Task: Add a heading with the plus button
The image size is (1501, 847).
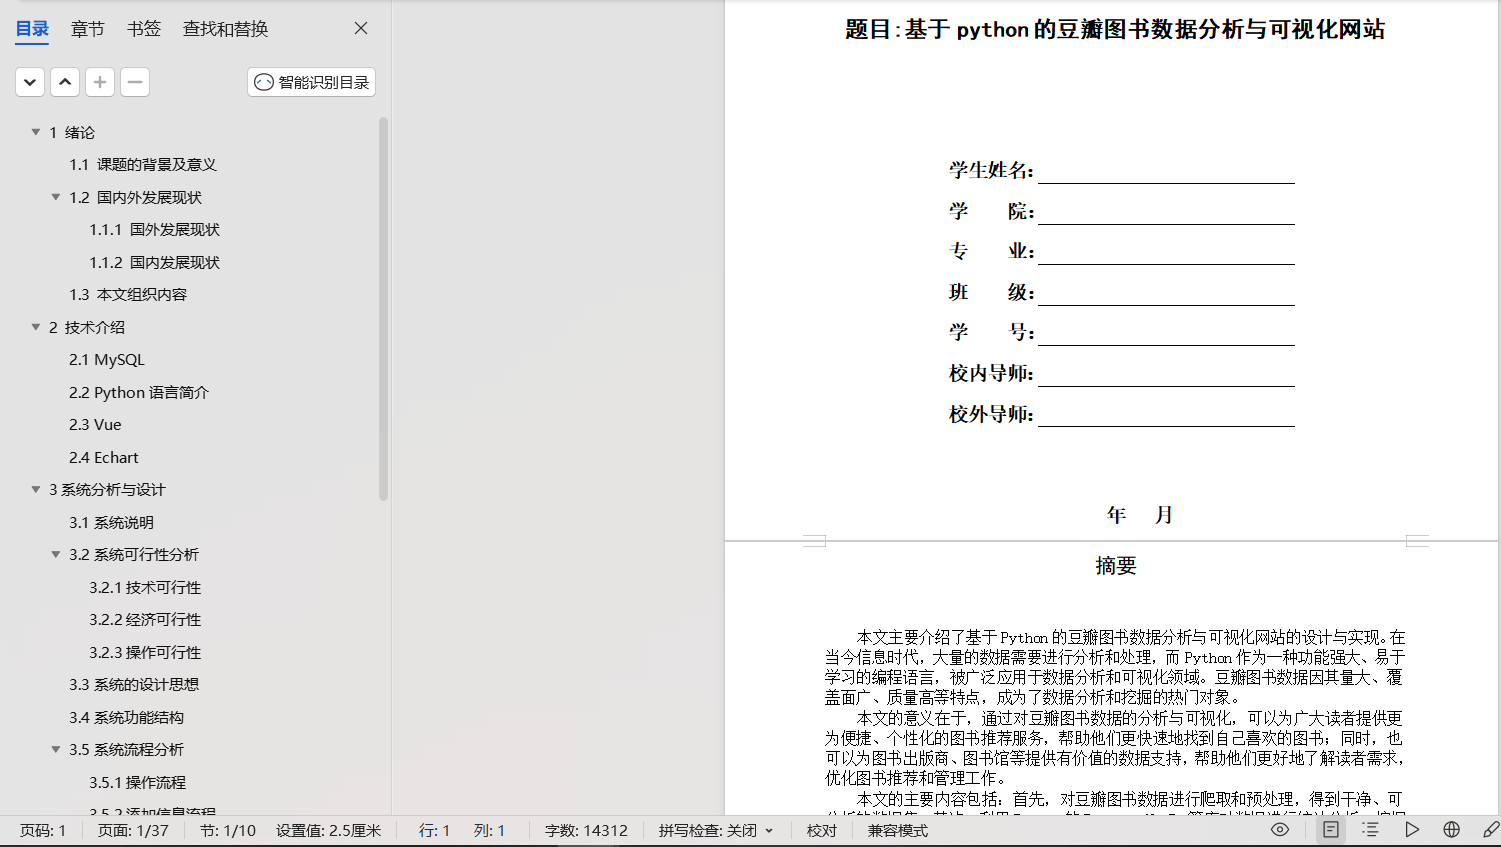Action: [100, 82]
